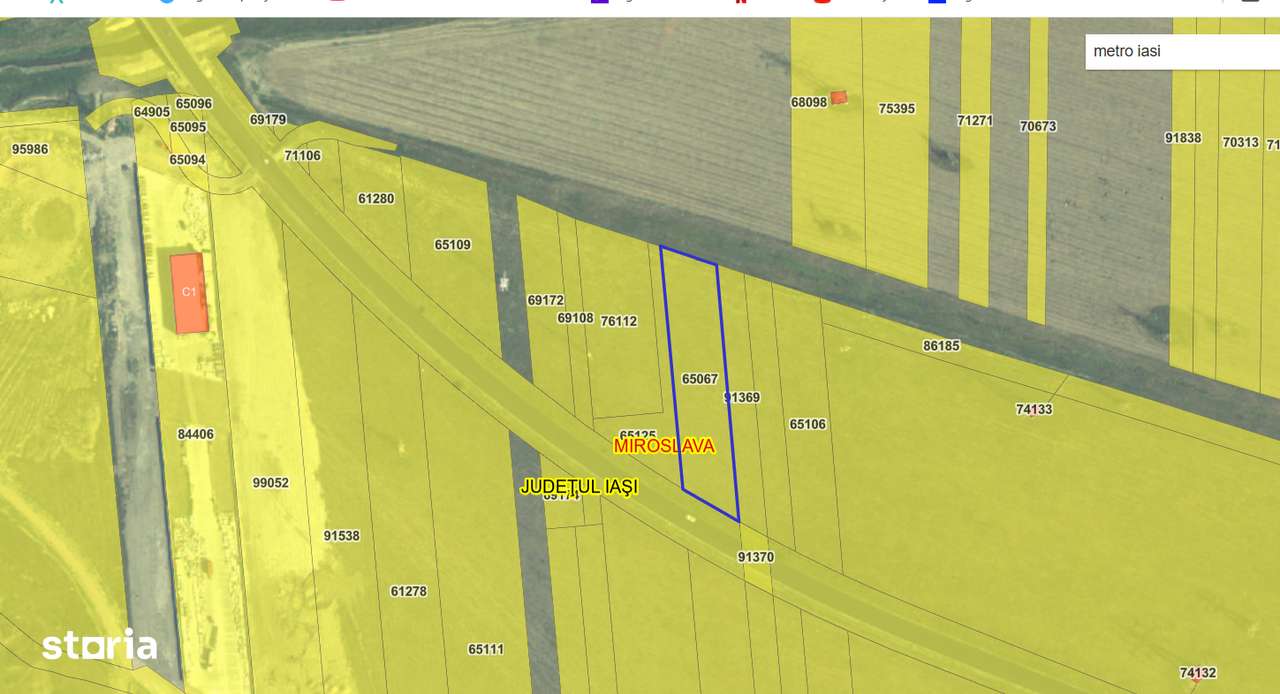Screen dimensions: 1280x694
Task: Click parcel label 71271
Action: tap(975, 120)
